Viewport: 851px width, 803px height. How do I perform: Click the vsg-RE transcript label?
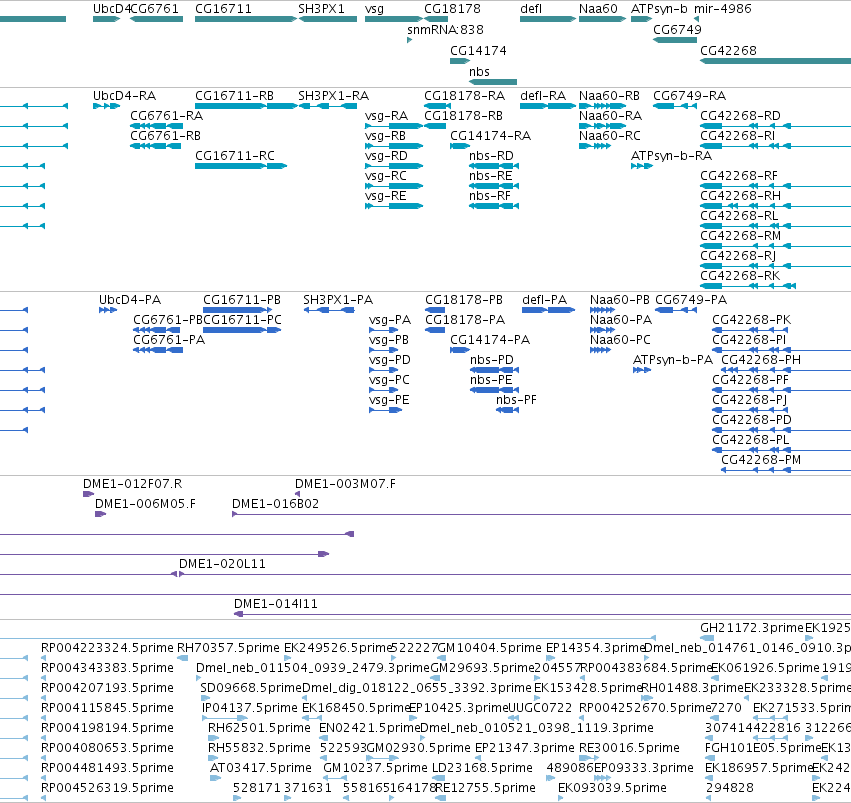385,196
